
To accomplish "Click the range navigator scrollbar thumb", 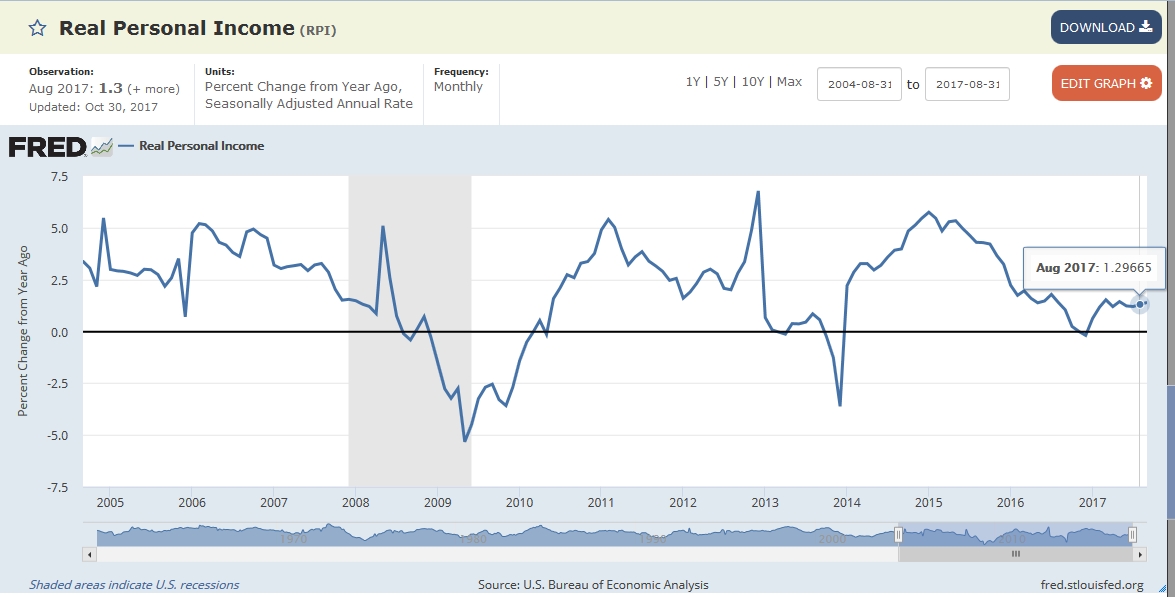I will pos(1014,553).
